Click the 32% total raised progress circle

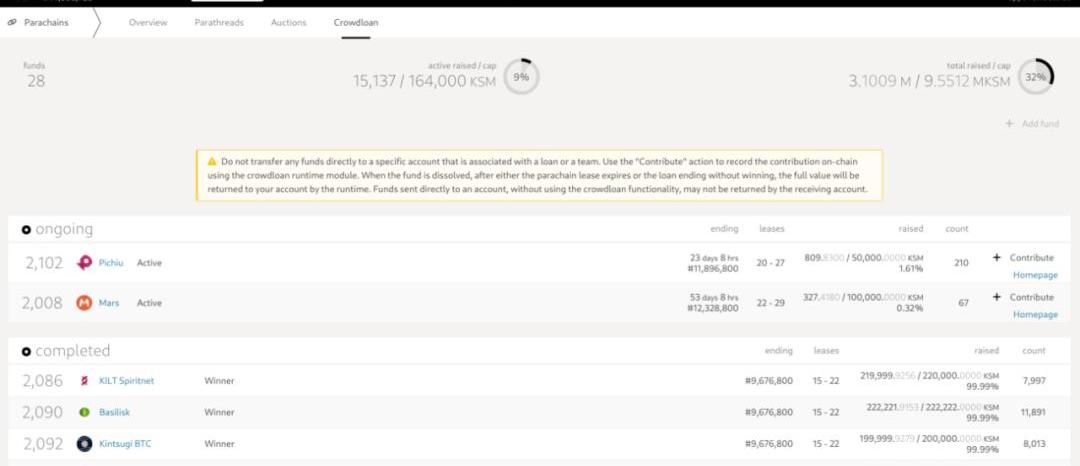(x=1036, y=77)
